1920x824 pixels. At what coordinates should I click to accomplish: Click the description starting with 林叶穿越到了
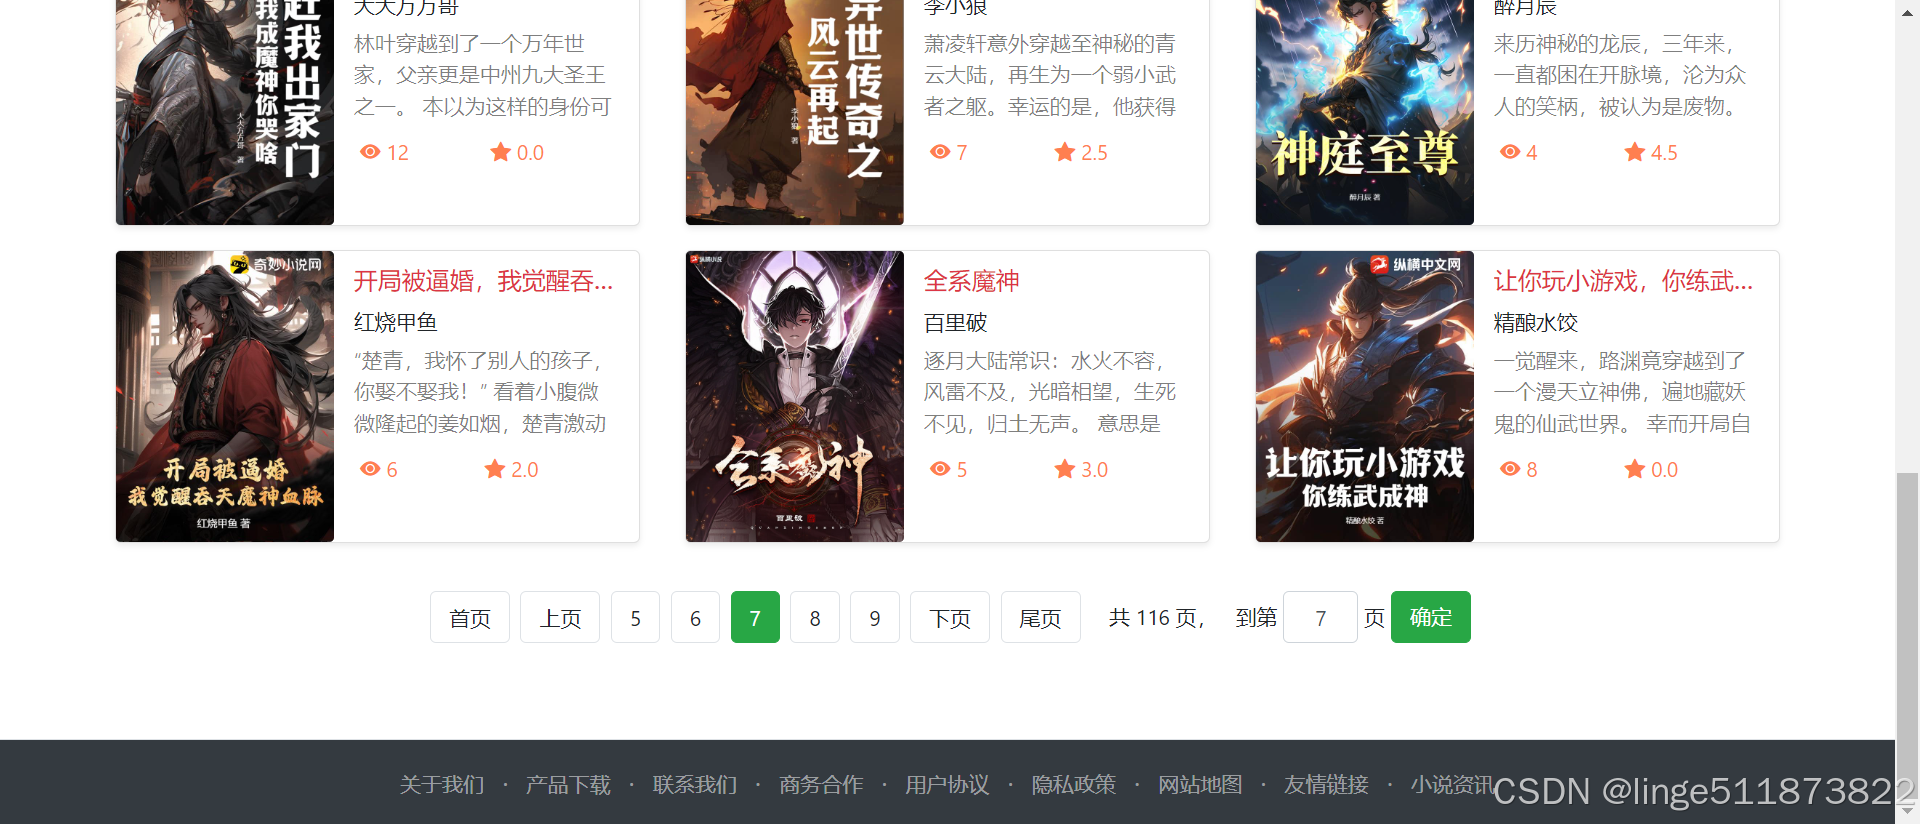[483, 75]
